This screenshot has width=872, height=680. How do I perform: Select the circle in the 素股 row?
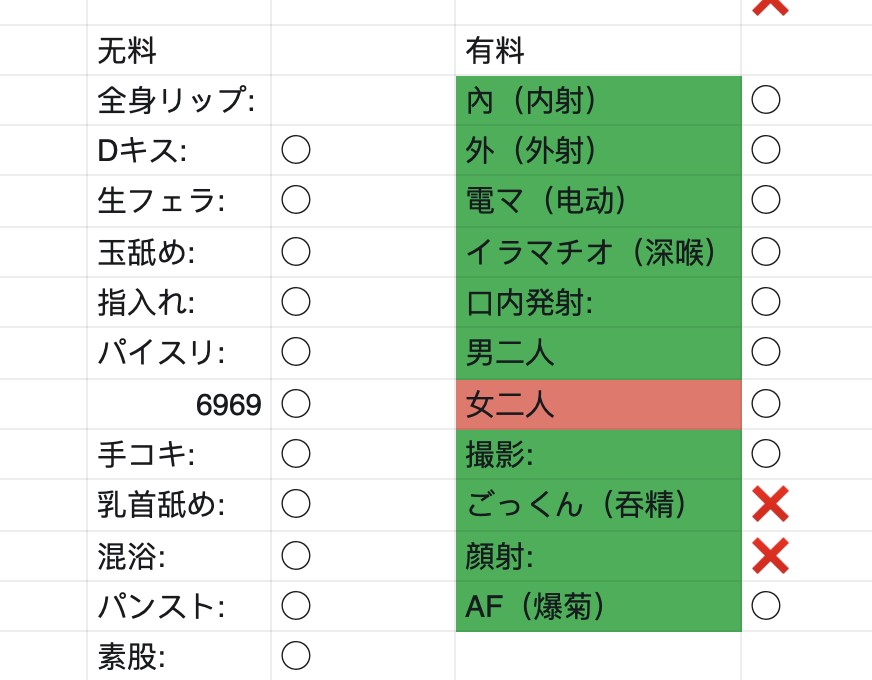[x=296, y=656]
